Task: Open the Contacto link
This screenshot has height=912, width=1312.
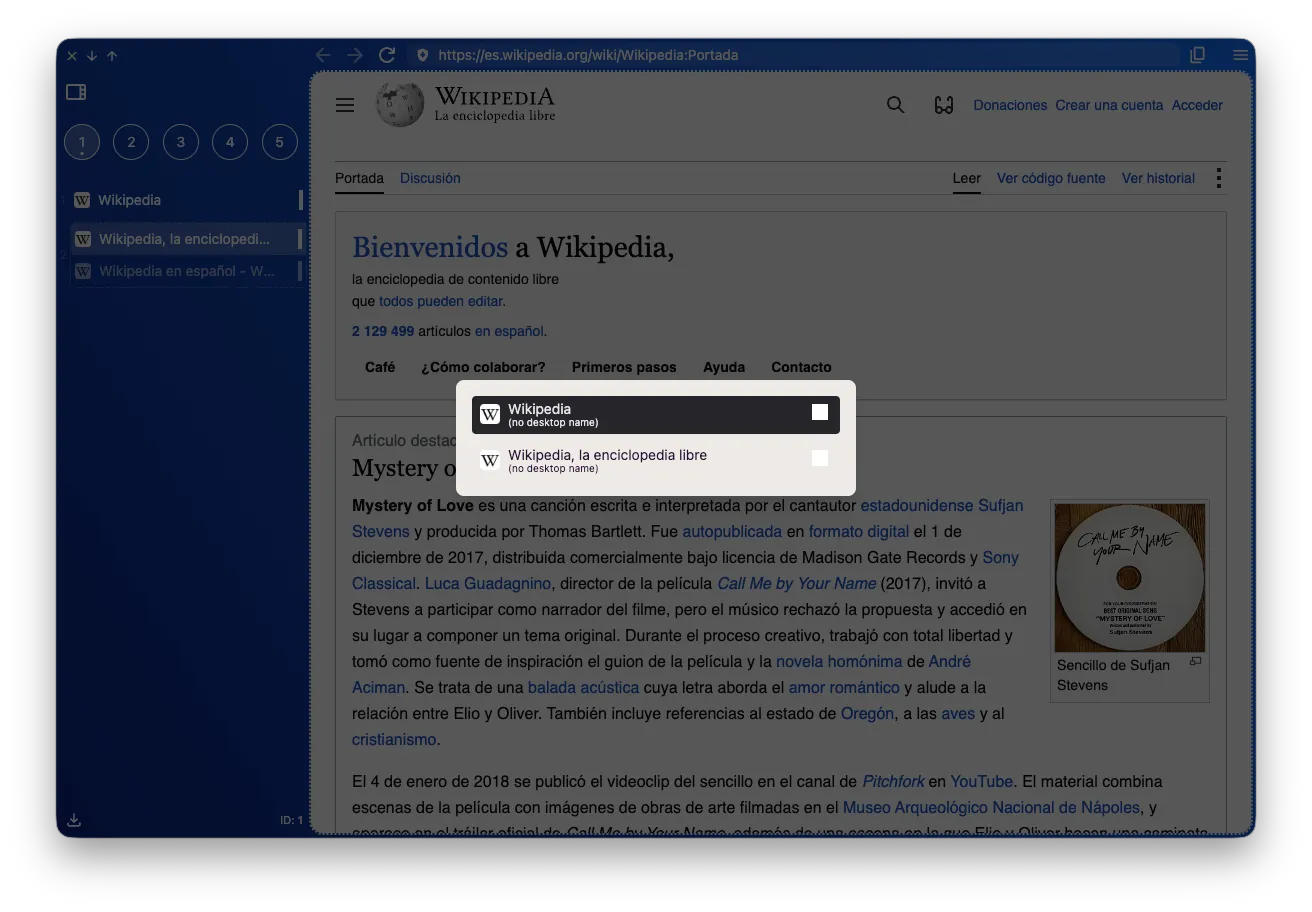Action: pos(801,367)
